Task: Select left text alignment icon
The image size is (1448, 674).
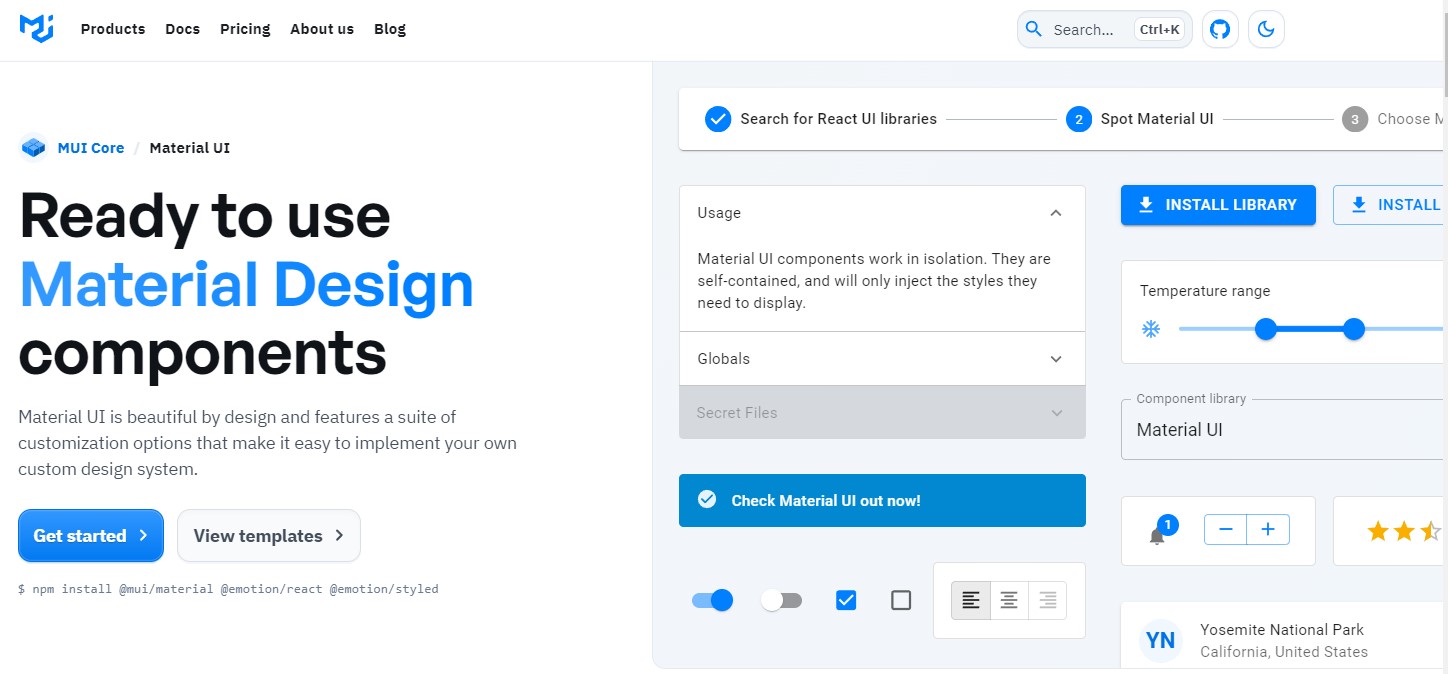Action: tap(971, 600)
